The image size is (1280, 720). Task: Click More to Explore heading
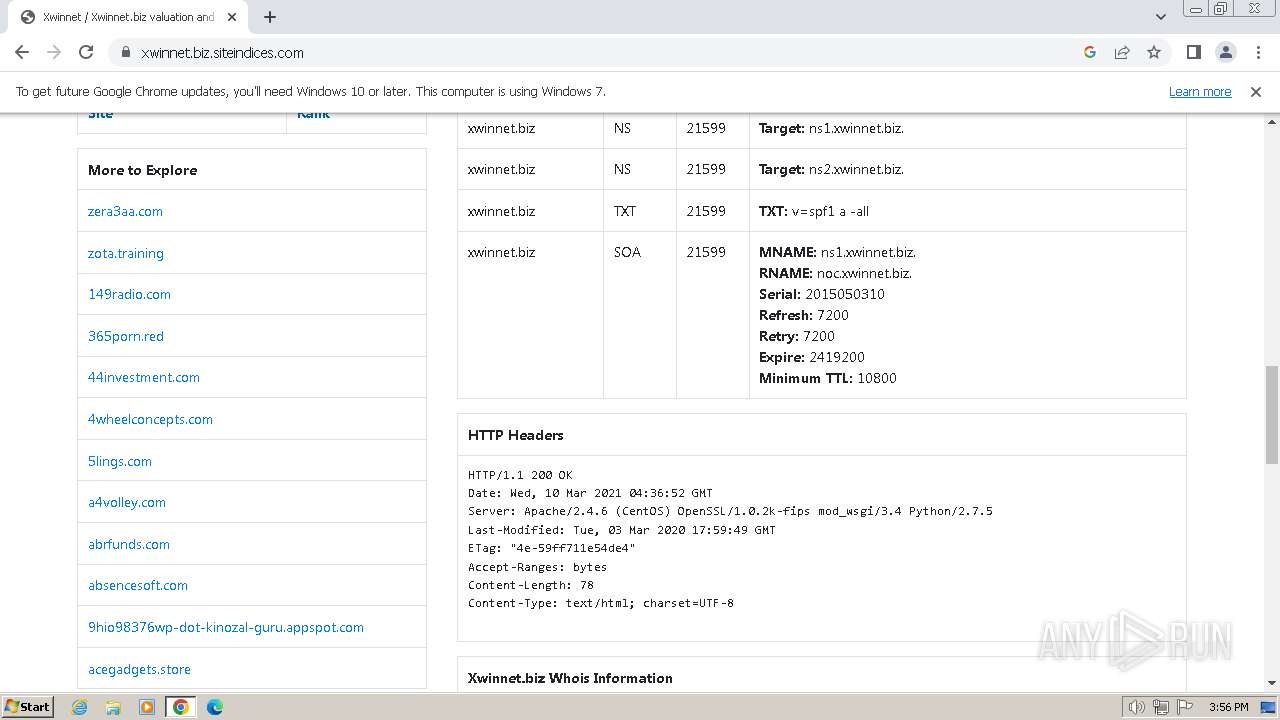[x=142, y=170]
